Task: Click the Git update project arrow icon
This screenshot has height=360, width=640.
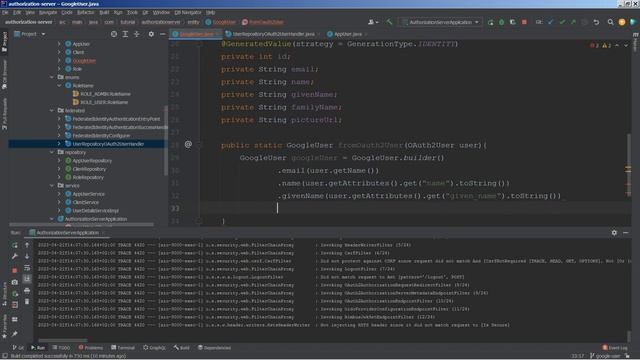Action: click(x=551, y=22)
